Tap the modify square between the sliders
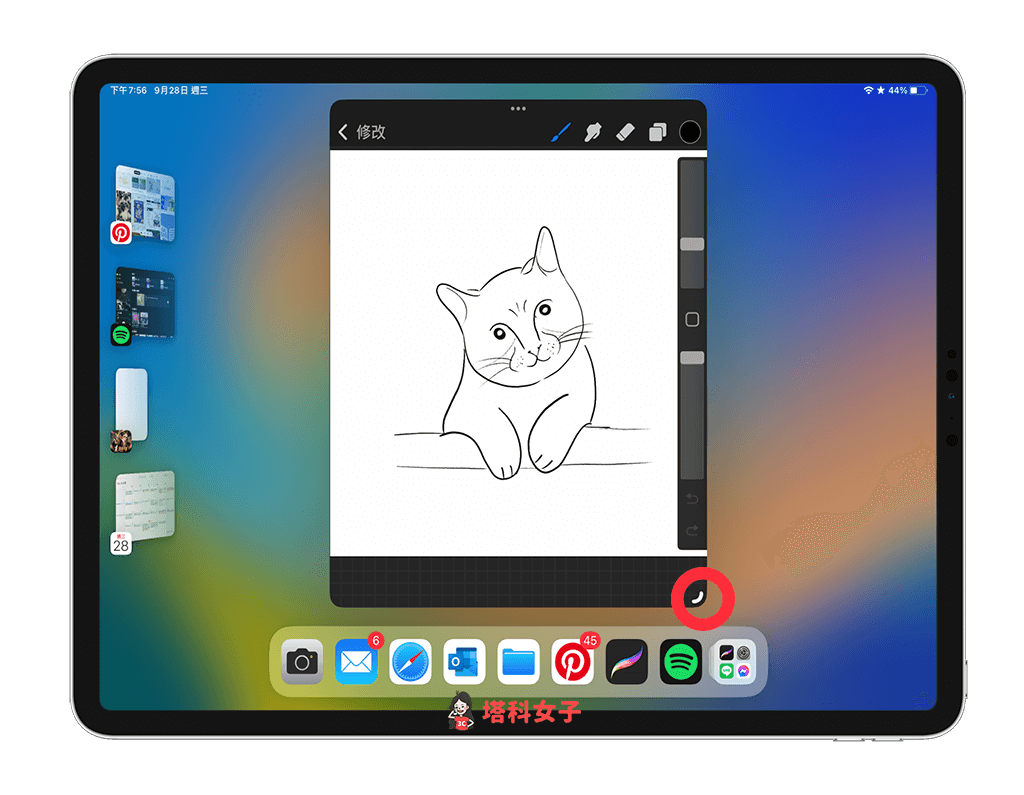 [691, 318]
